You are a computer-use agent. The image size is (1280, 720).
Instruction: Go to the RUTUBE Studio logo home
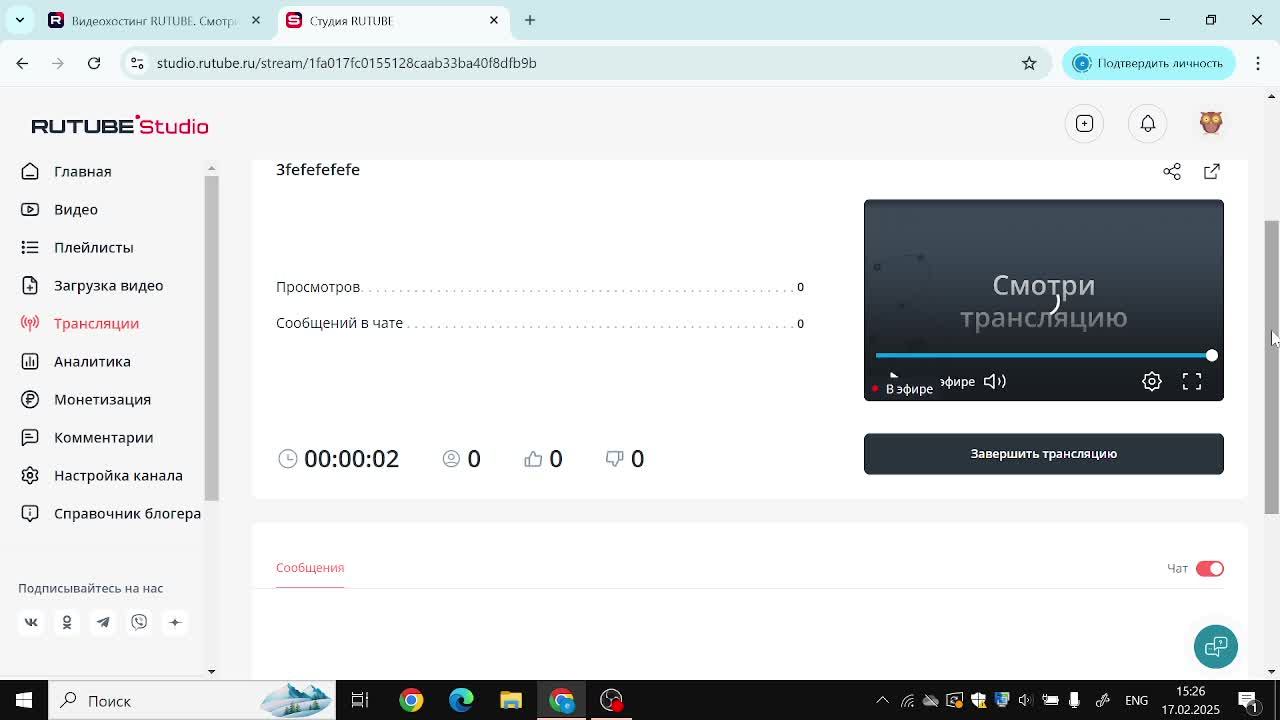click(x=120, y=125)
